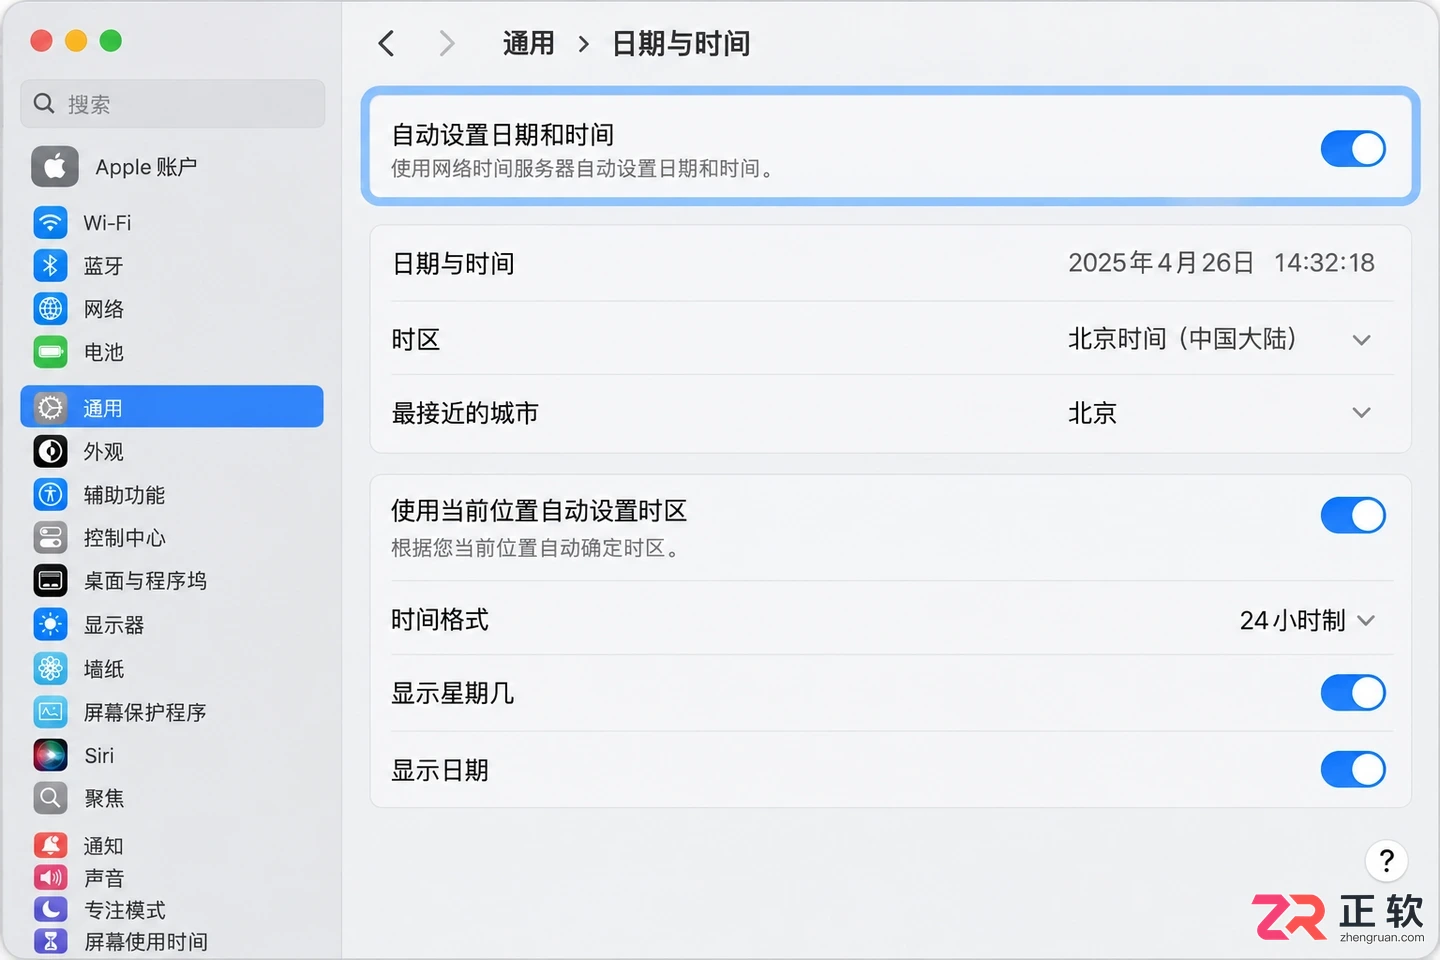Open the 时间格式 24小时制 dropdown
1440x960 pixels.
coord(1307,621)
